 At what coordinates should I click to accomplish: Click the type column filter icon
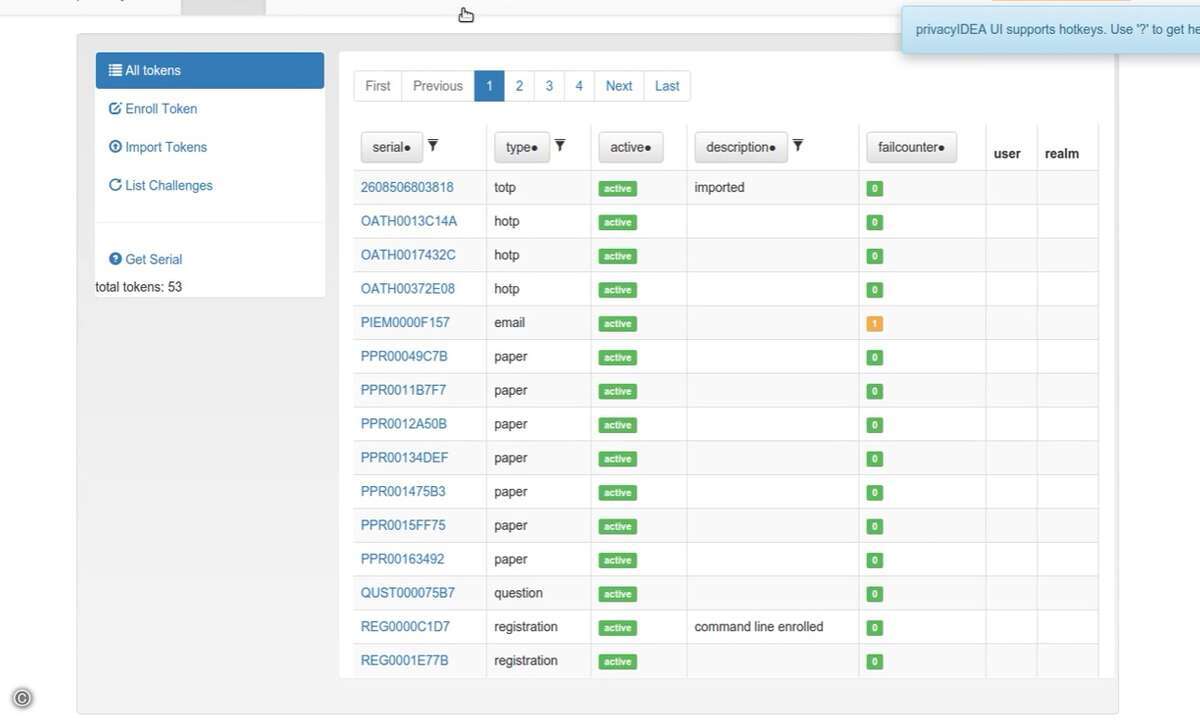tap(560, 145)
